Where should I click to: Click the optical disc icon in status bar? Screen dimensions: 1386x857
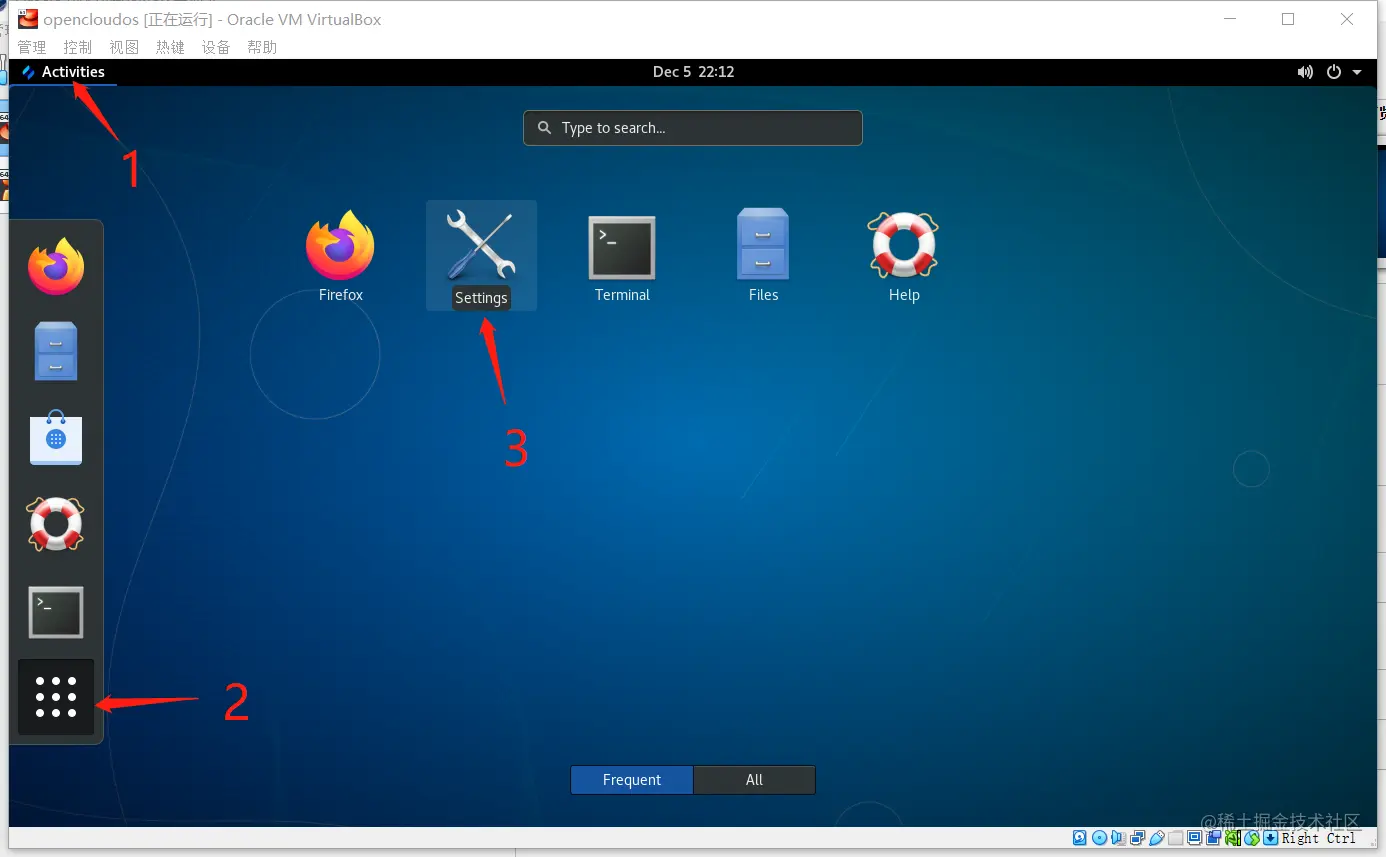(x=1100, y=838)
